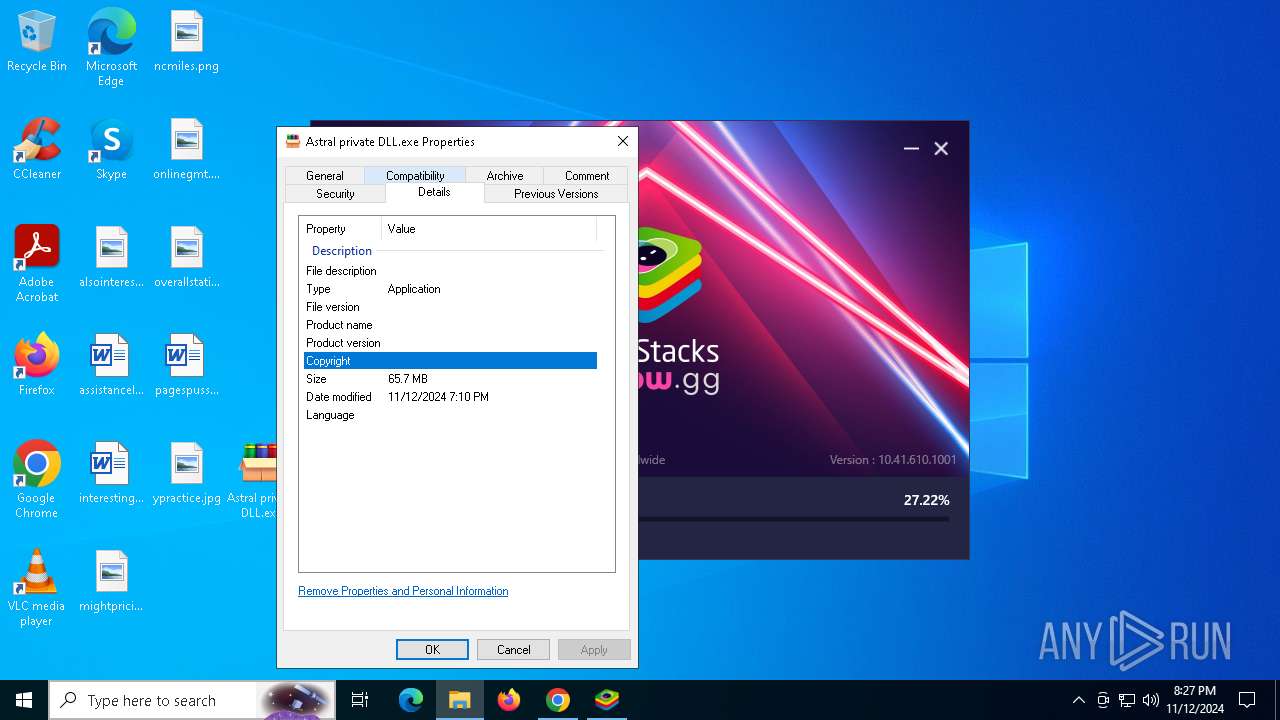The width and height of the screenshot is (1280, 720).
Task: Click the Value column header
Action: [489, 229]
